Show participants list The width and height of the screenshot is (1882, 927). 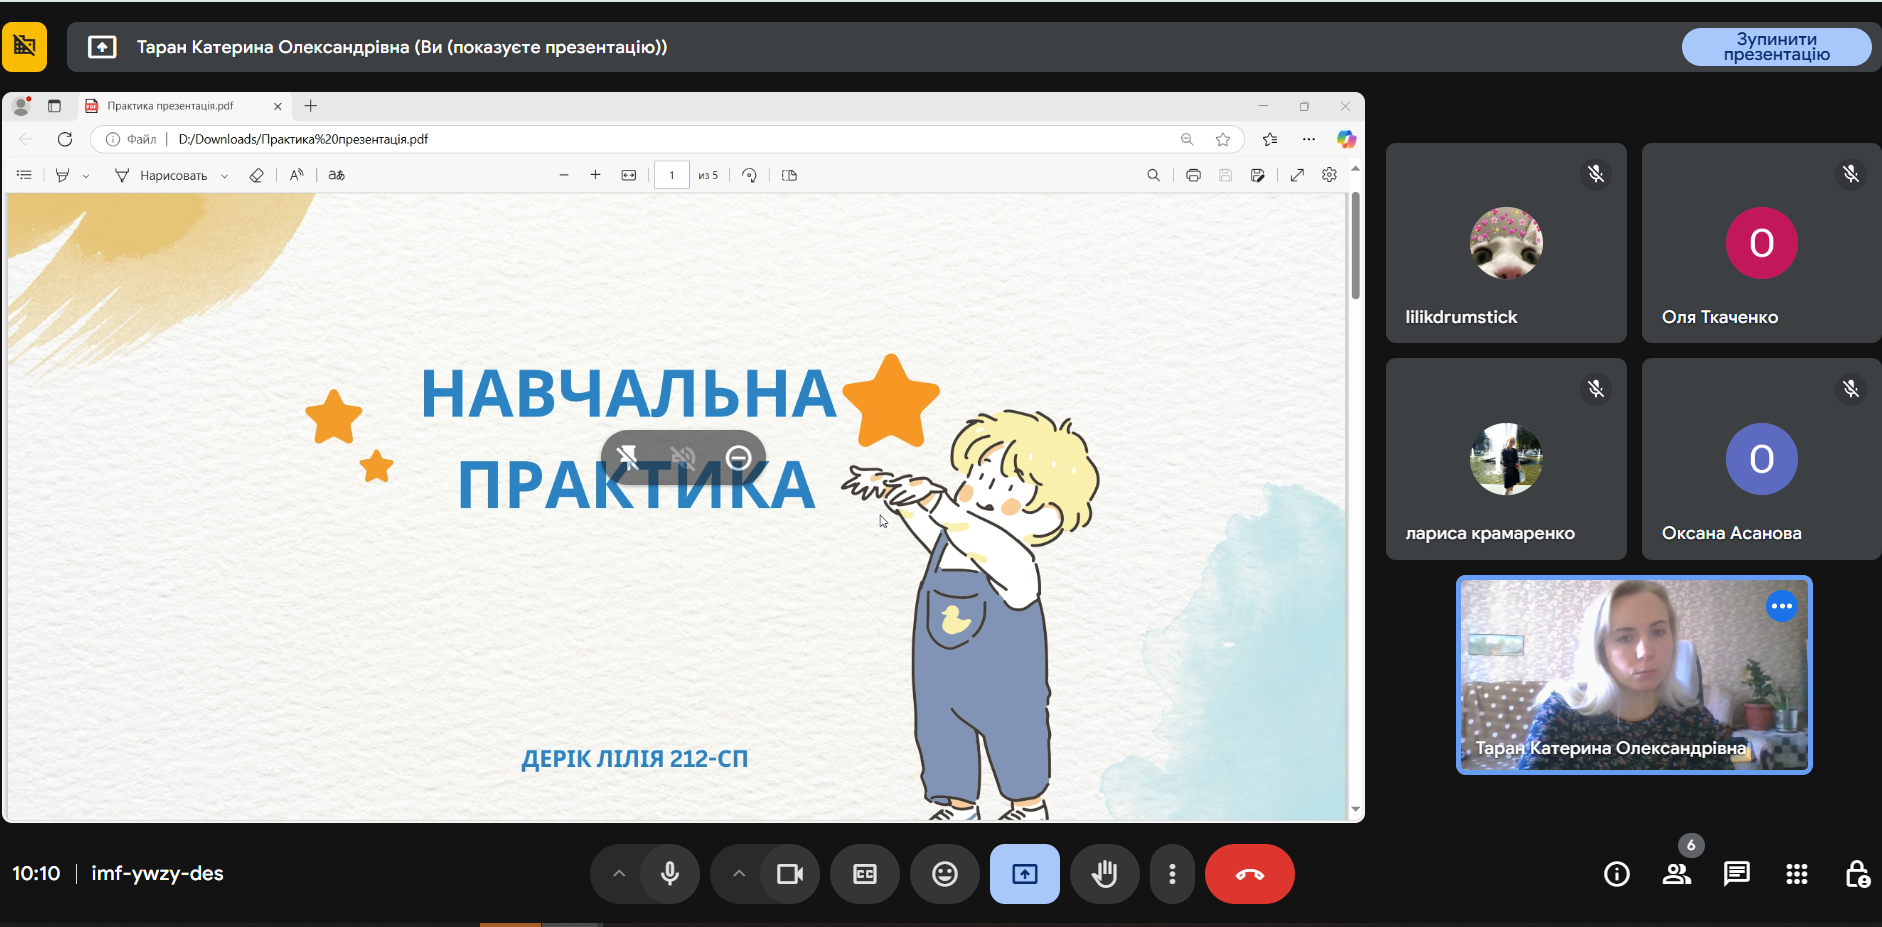[x=1677, y=874]
